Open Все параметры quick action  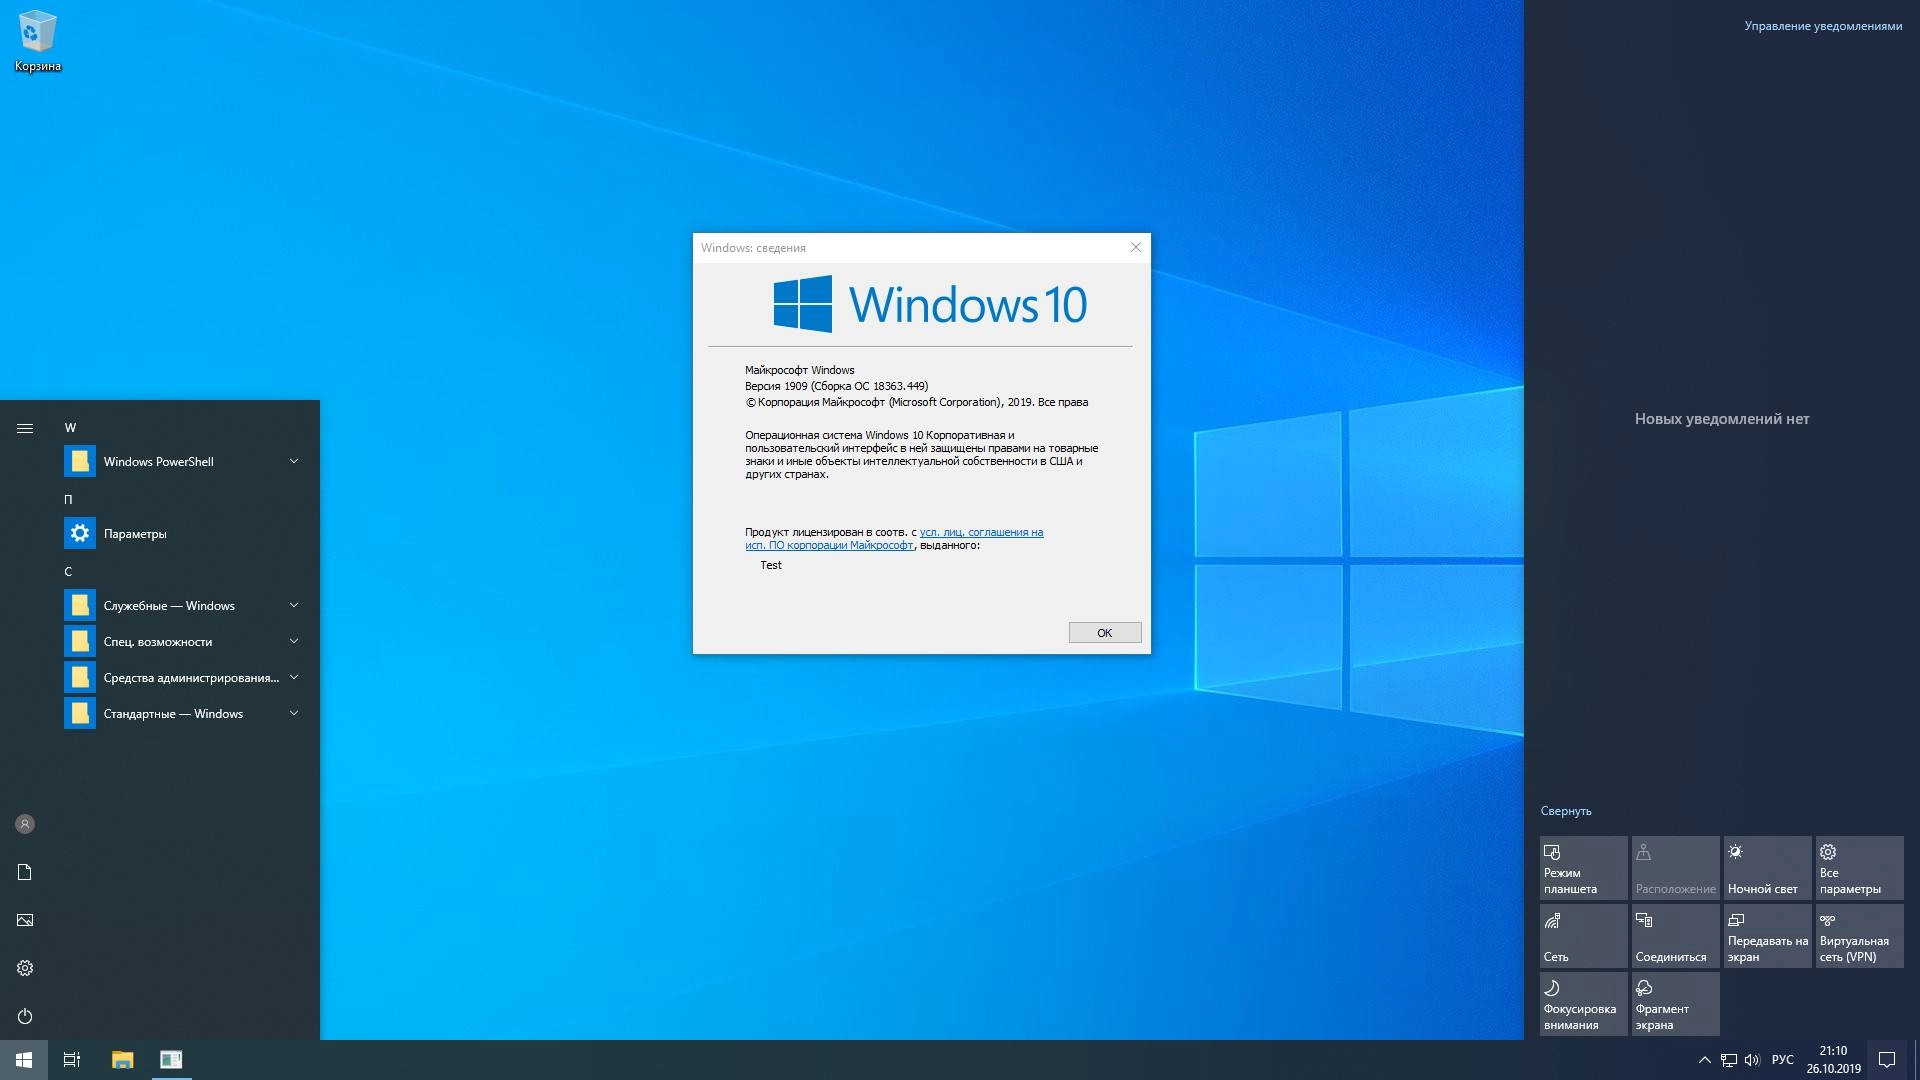pos(1860,868)
